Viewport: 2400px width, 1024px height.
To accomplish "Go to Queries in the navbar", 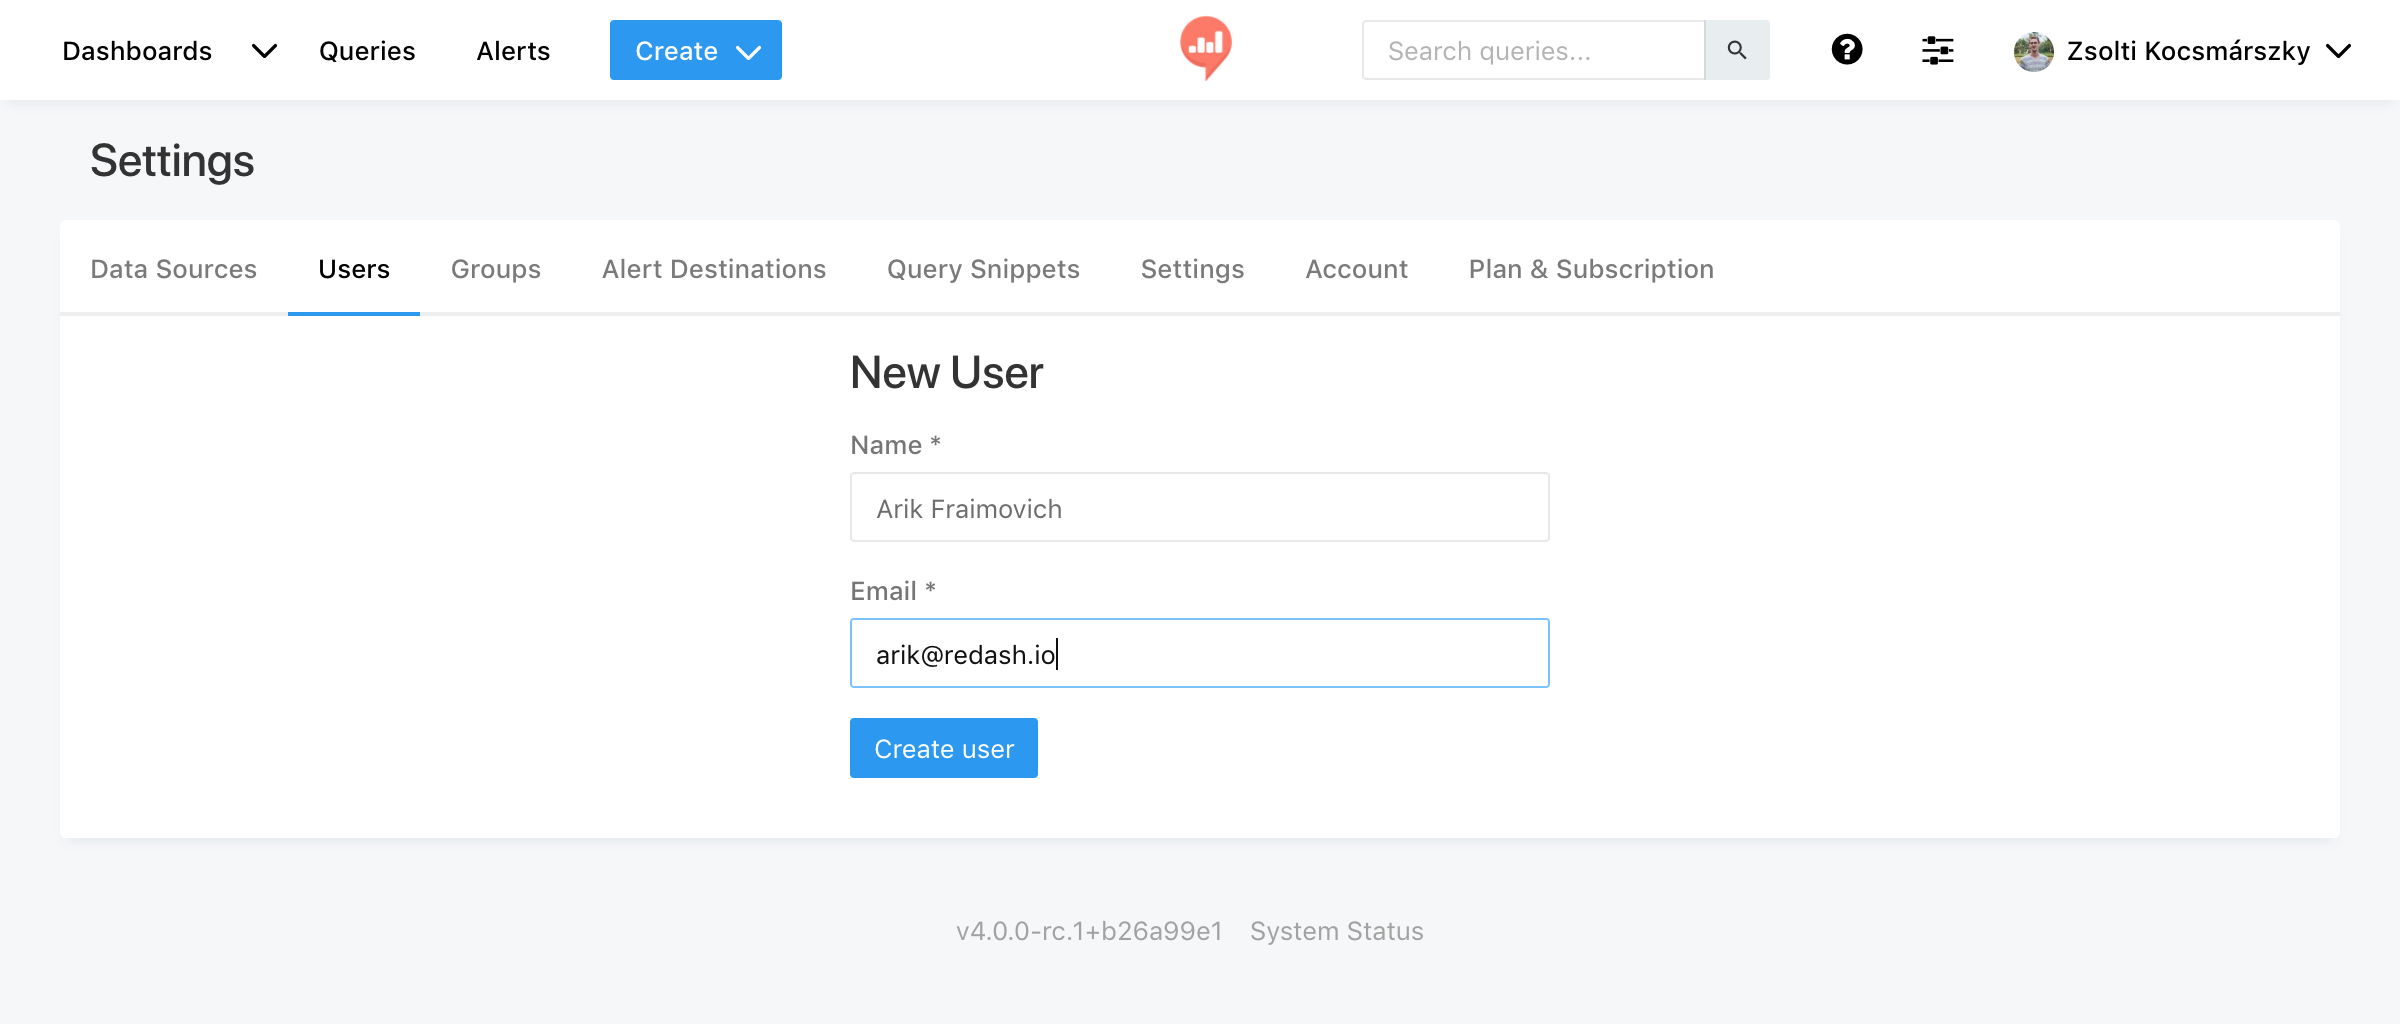I will [367, 51].
